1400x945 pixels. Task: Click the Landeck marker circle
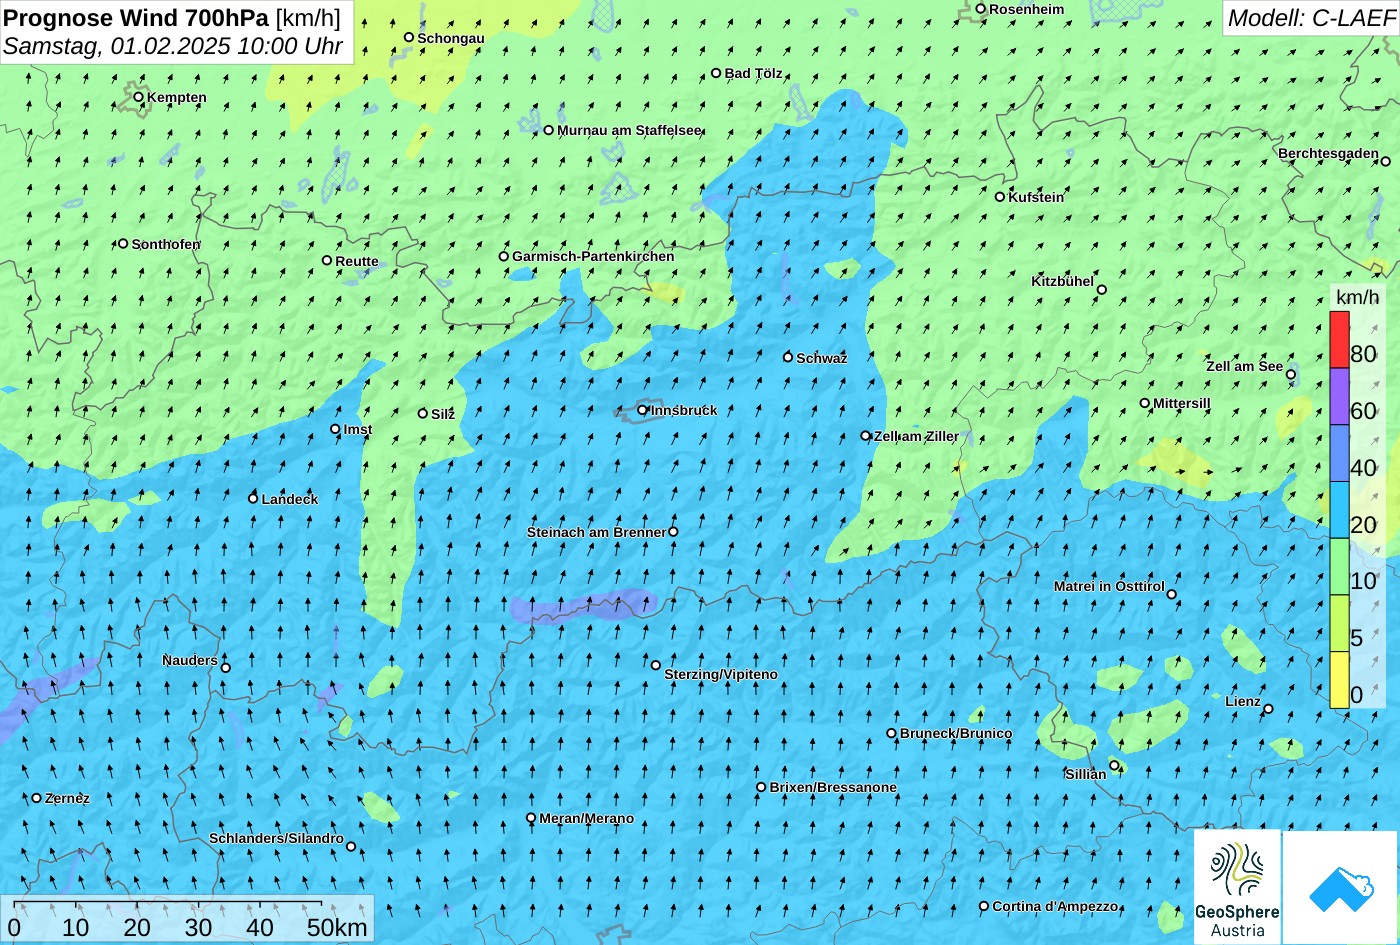253,498
